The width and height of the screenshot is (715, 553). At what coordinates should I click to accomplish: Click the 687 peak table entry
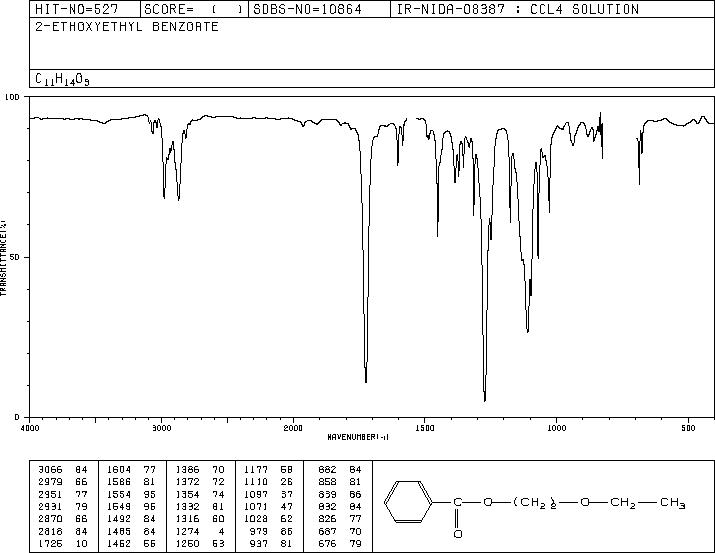(x=340, y=531)
